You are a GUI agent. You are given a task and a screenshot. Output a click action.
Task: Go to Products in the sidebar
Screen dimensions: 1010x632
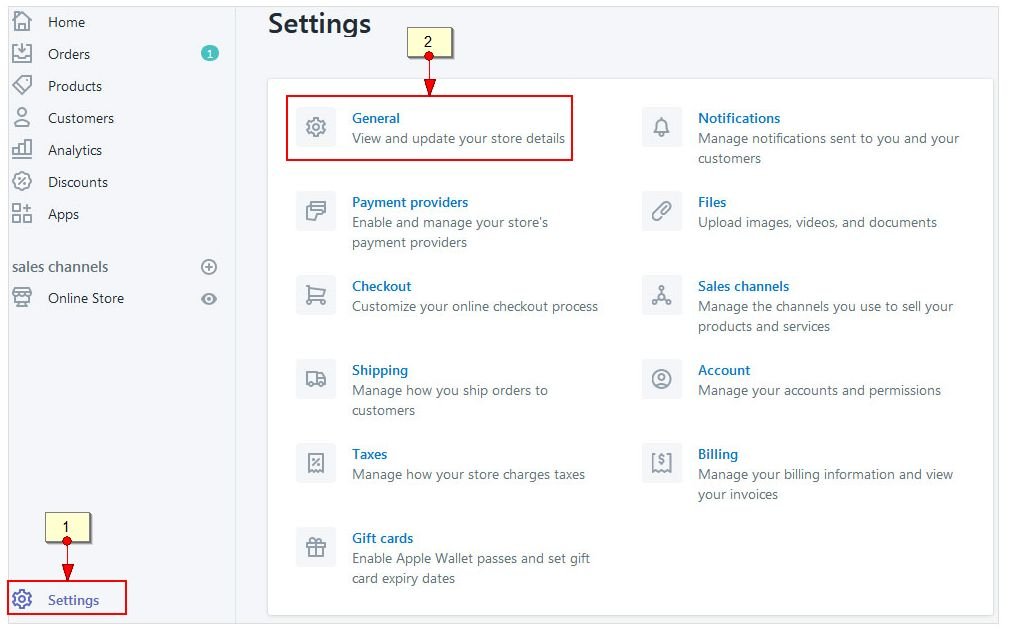pyautogui.click(x=74, y=86)
